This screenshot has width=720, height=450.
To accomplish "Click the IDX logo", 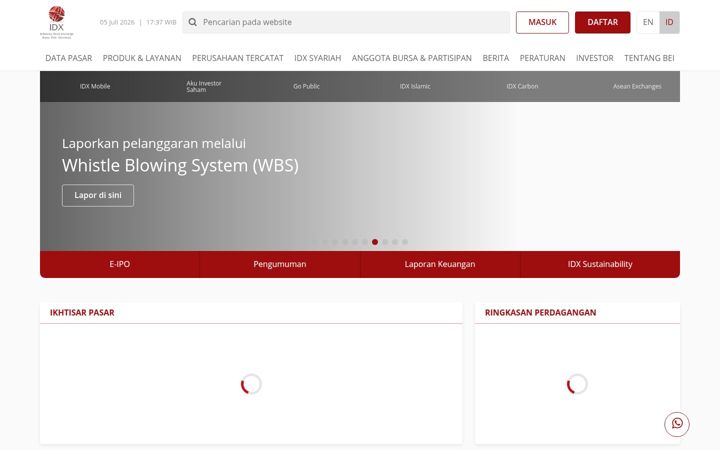I will (x=56, y=22).
